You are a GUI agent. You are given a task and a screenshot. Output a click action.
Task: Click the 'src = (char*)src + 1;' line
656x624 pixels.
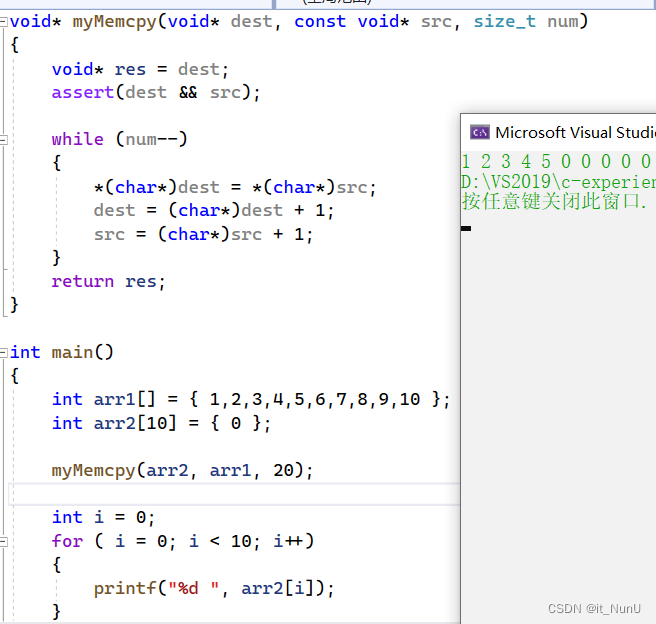[x=203, y=234]
